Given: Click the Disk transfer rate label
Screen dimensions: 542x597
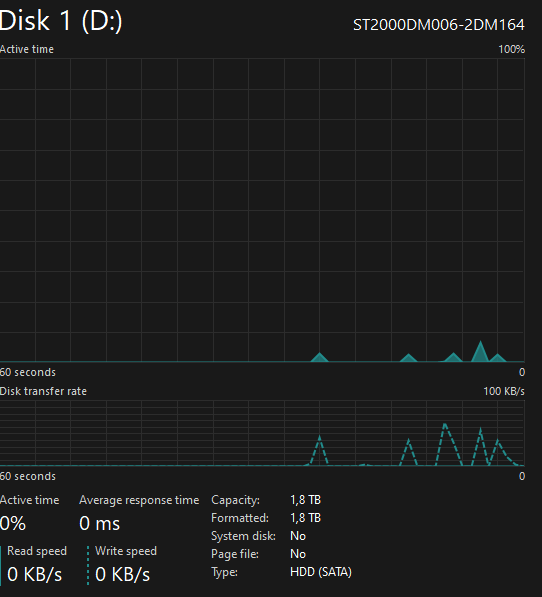Looking at the screenshot, I should 43,391.
